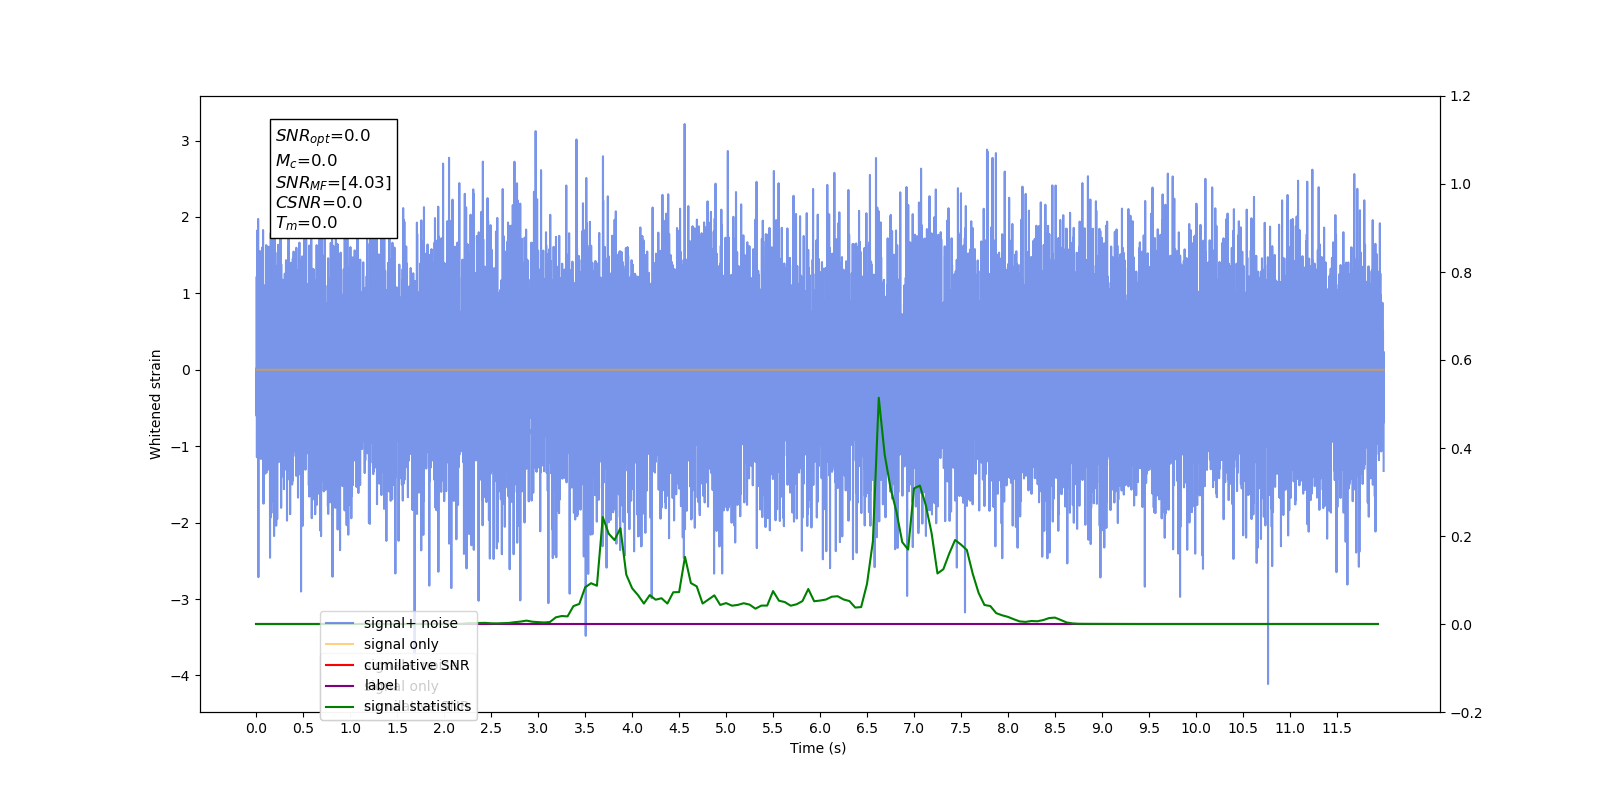This screenshot has height=800, width=1600.
Task: Click the SNRopt=0.0 line in annotation box
Action: click(x=323, y=136)
